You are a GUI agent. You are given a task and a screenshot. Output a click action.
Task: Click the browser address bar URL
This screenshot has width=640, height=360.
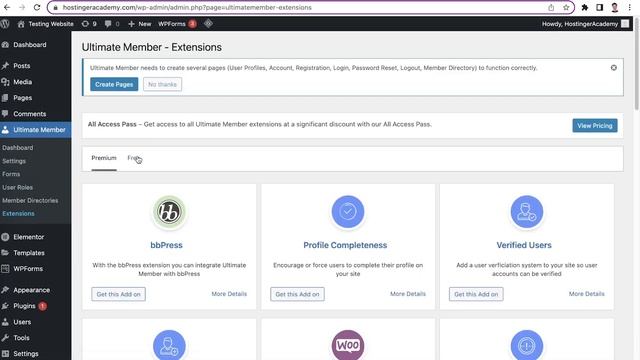pos(187,7)
